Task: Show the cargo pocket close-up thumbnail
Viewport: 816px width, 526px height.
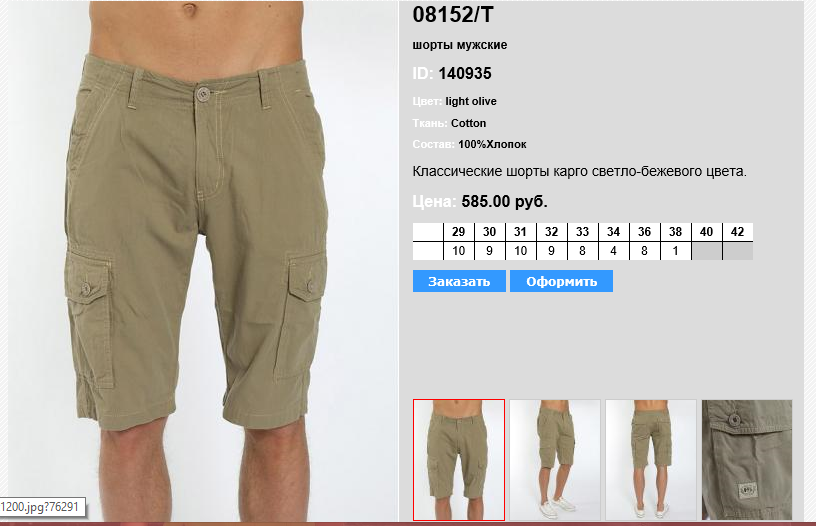Action: (747, 459)
